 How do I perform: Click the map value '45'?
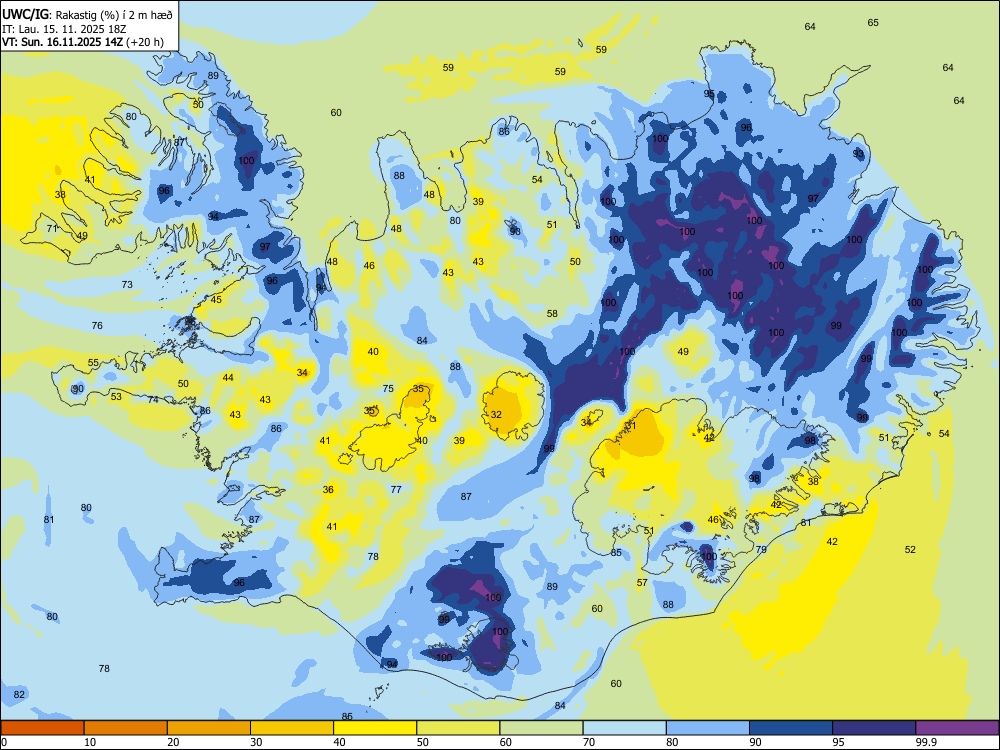[x=216, y=300]
